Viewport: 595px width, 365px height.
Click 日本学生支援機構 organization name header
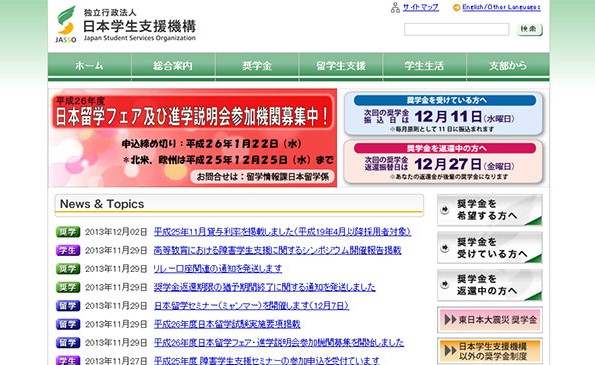pyautogui.click(x=139, y=26)
